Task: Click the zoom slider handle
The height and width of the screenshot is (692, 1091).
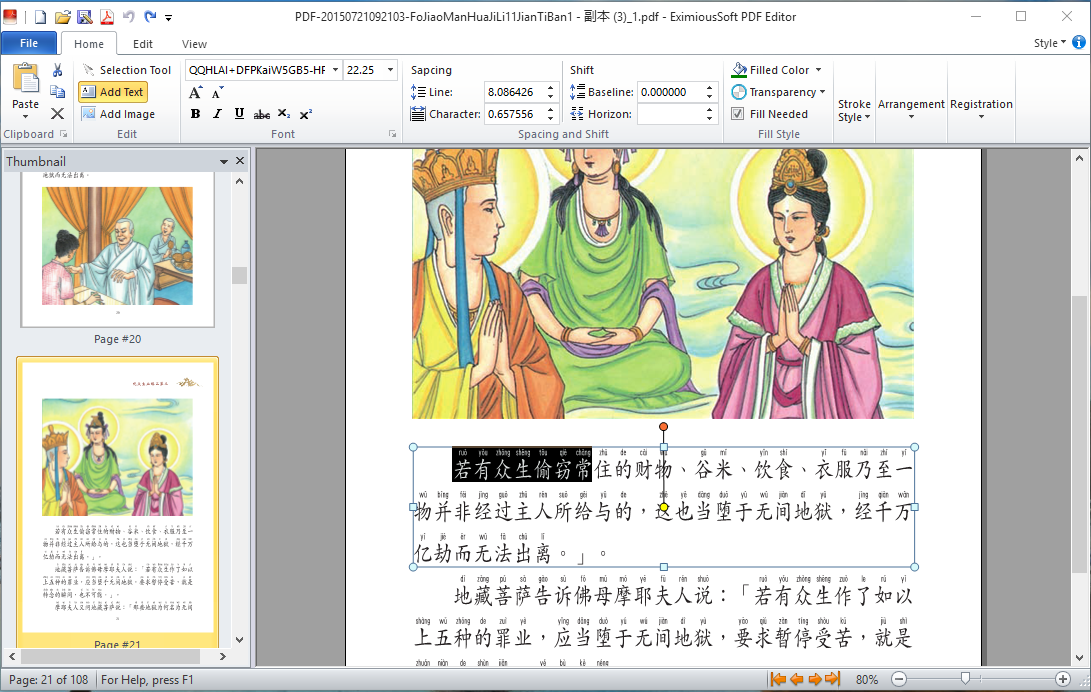Action: tap(965, 679)
